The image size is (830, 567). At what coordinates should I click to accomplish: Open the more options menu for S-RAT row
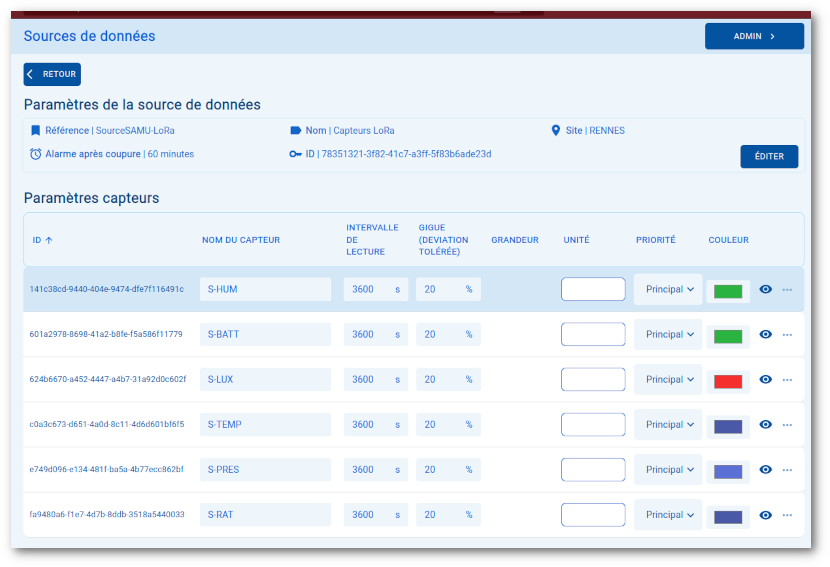pos(787,515)
